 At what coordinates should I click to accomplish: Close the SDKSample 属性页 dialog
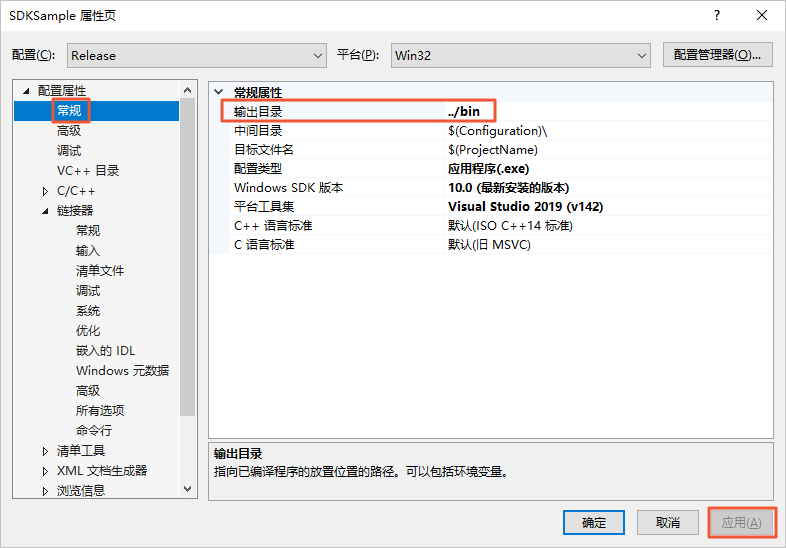tap(761, 16)
